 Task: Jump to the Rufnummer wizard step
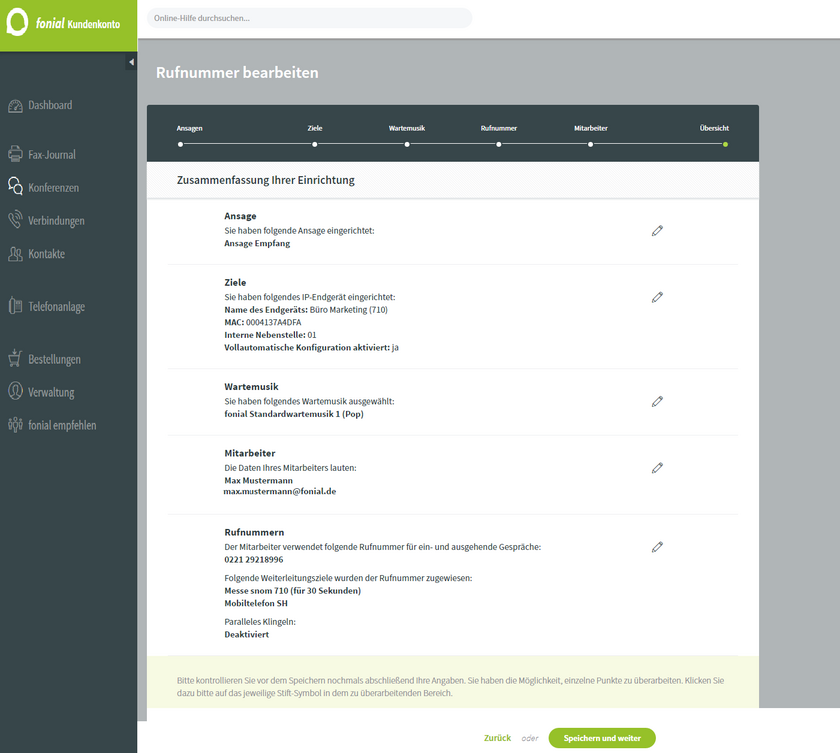click(x=499, y=128)
